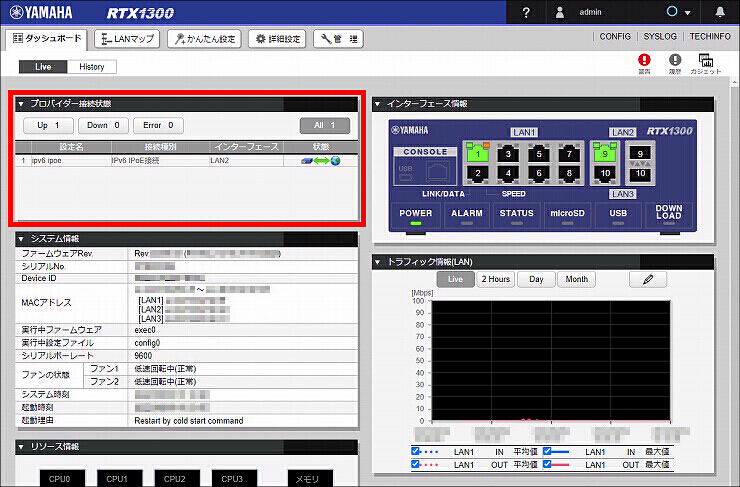740x487 pixels.
Task: Toggle LAN1 OUT 平均値 checkbox
Action: pos(415,464)
